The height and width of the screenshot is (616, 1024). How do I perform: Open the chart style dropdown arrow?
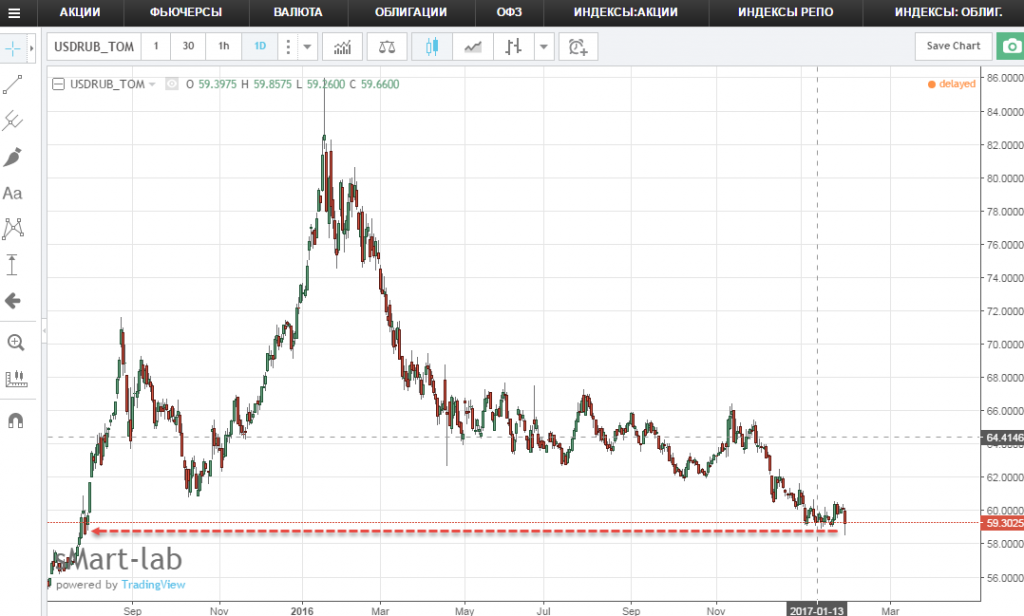coord(543,47)
